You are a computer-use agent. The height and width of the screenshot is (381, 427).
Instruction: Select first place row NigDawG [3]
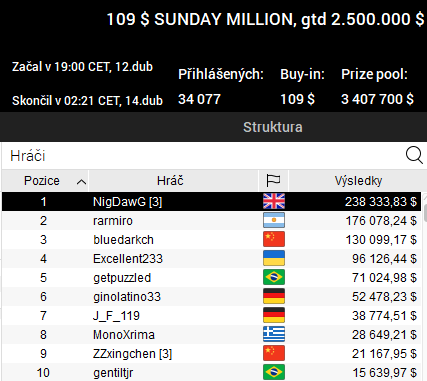click(212, 202)
